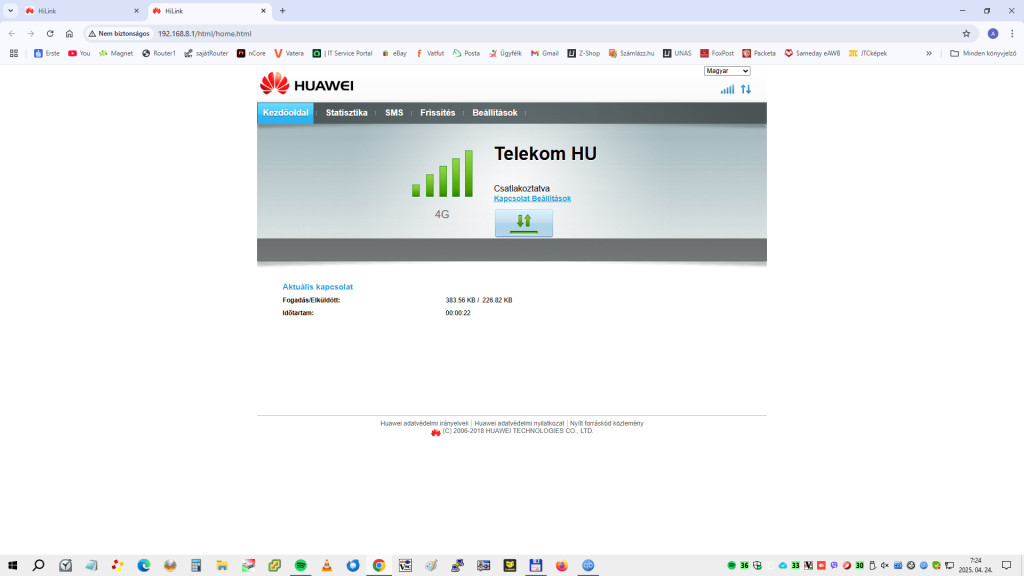Click the header data transfer arrows icon
The width and height of the screenshot is (1024, 576).
tap(746, 89)
